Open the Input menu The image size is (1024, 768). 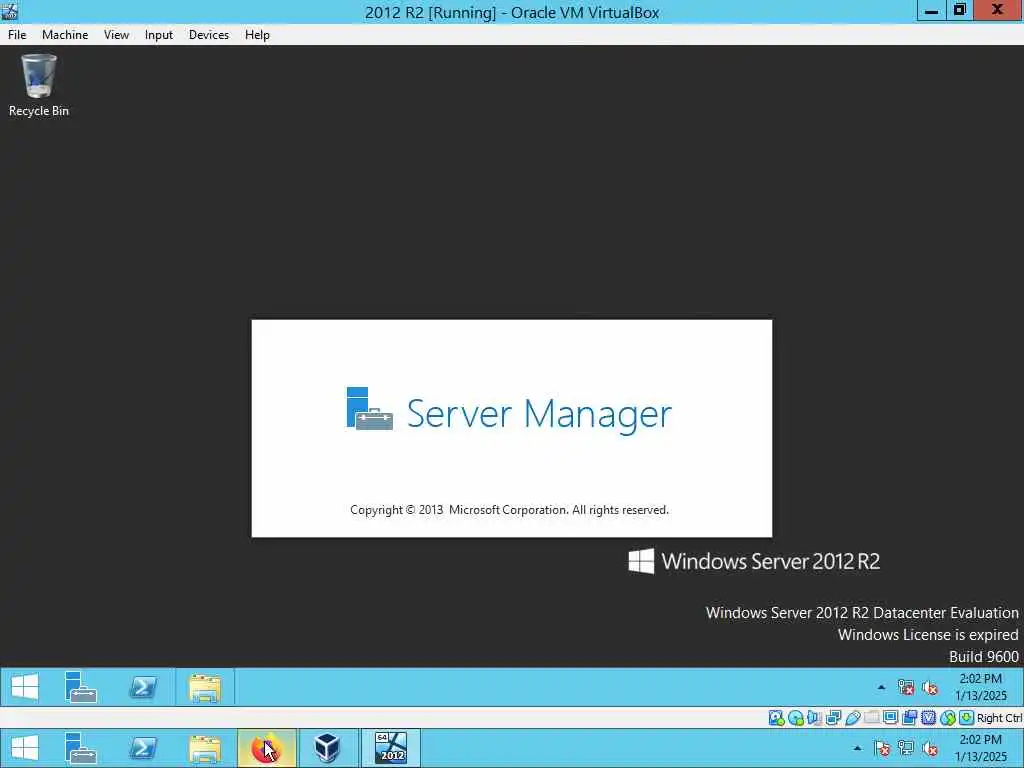159,35
